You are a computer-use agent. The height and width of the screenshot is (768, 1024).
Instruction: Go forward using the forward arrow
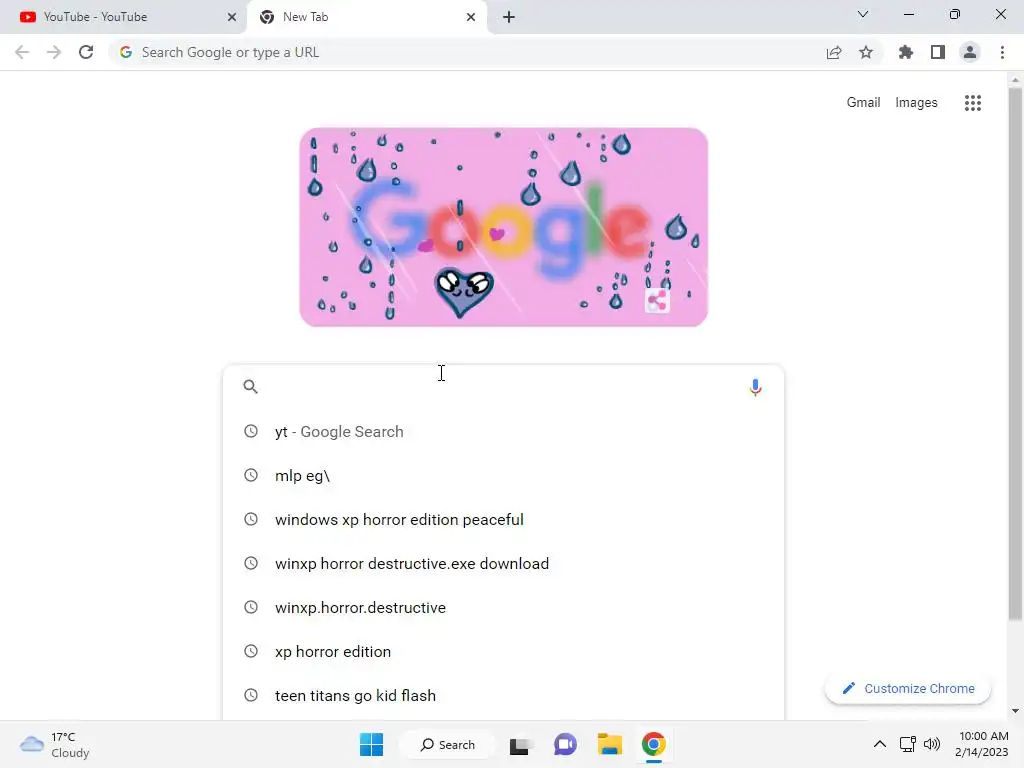pos(54,52)
